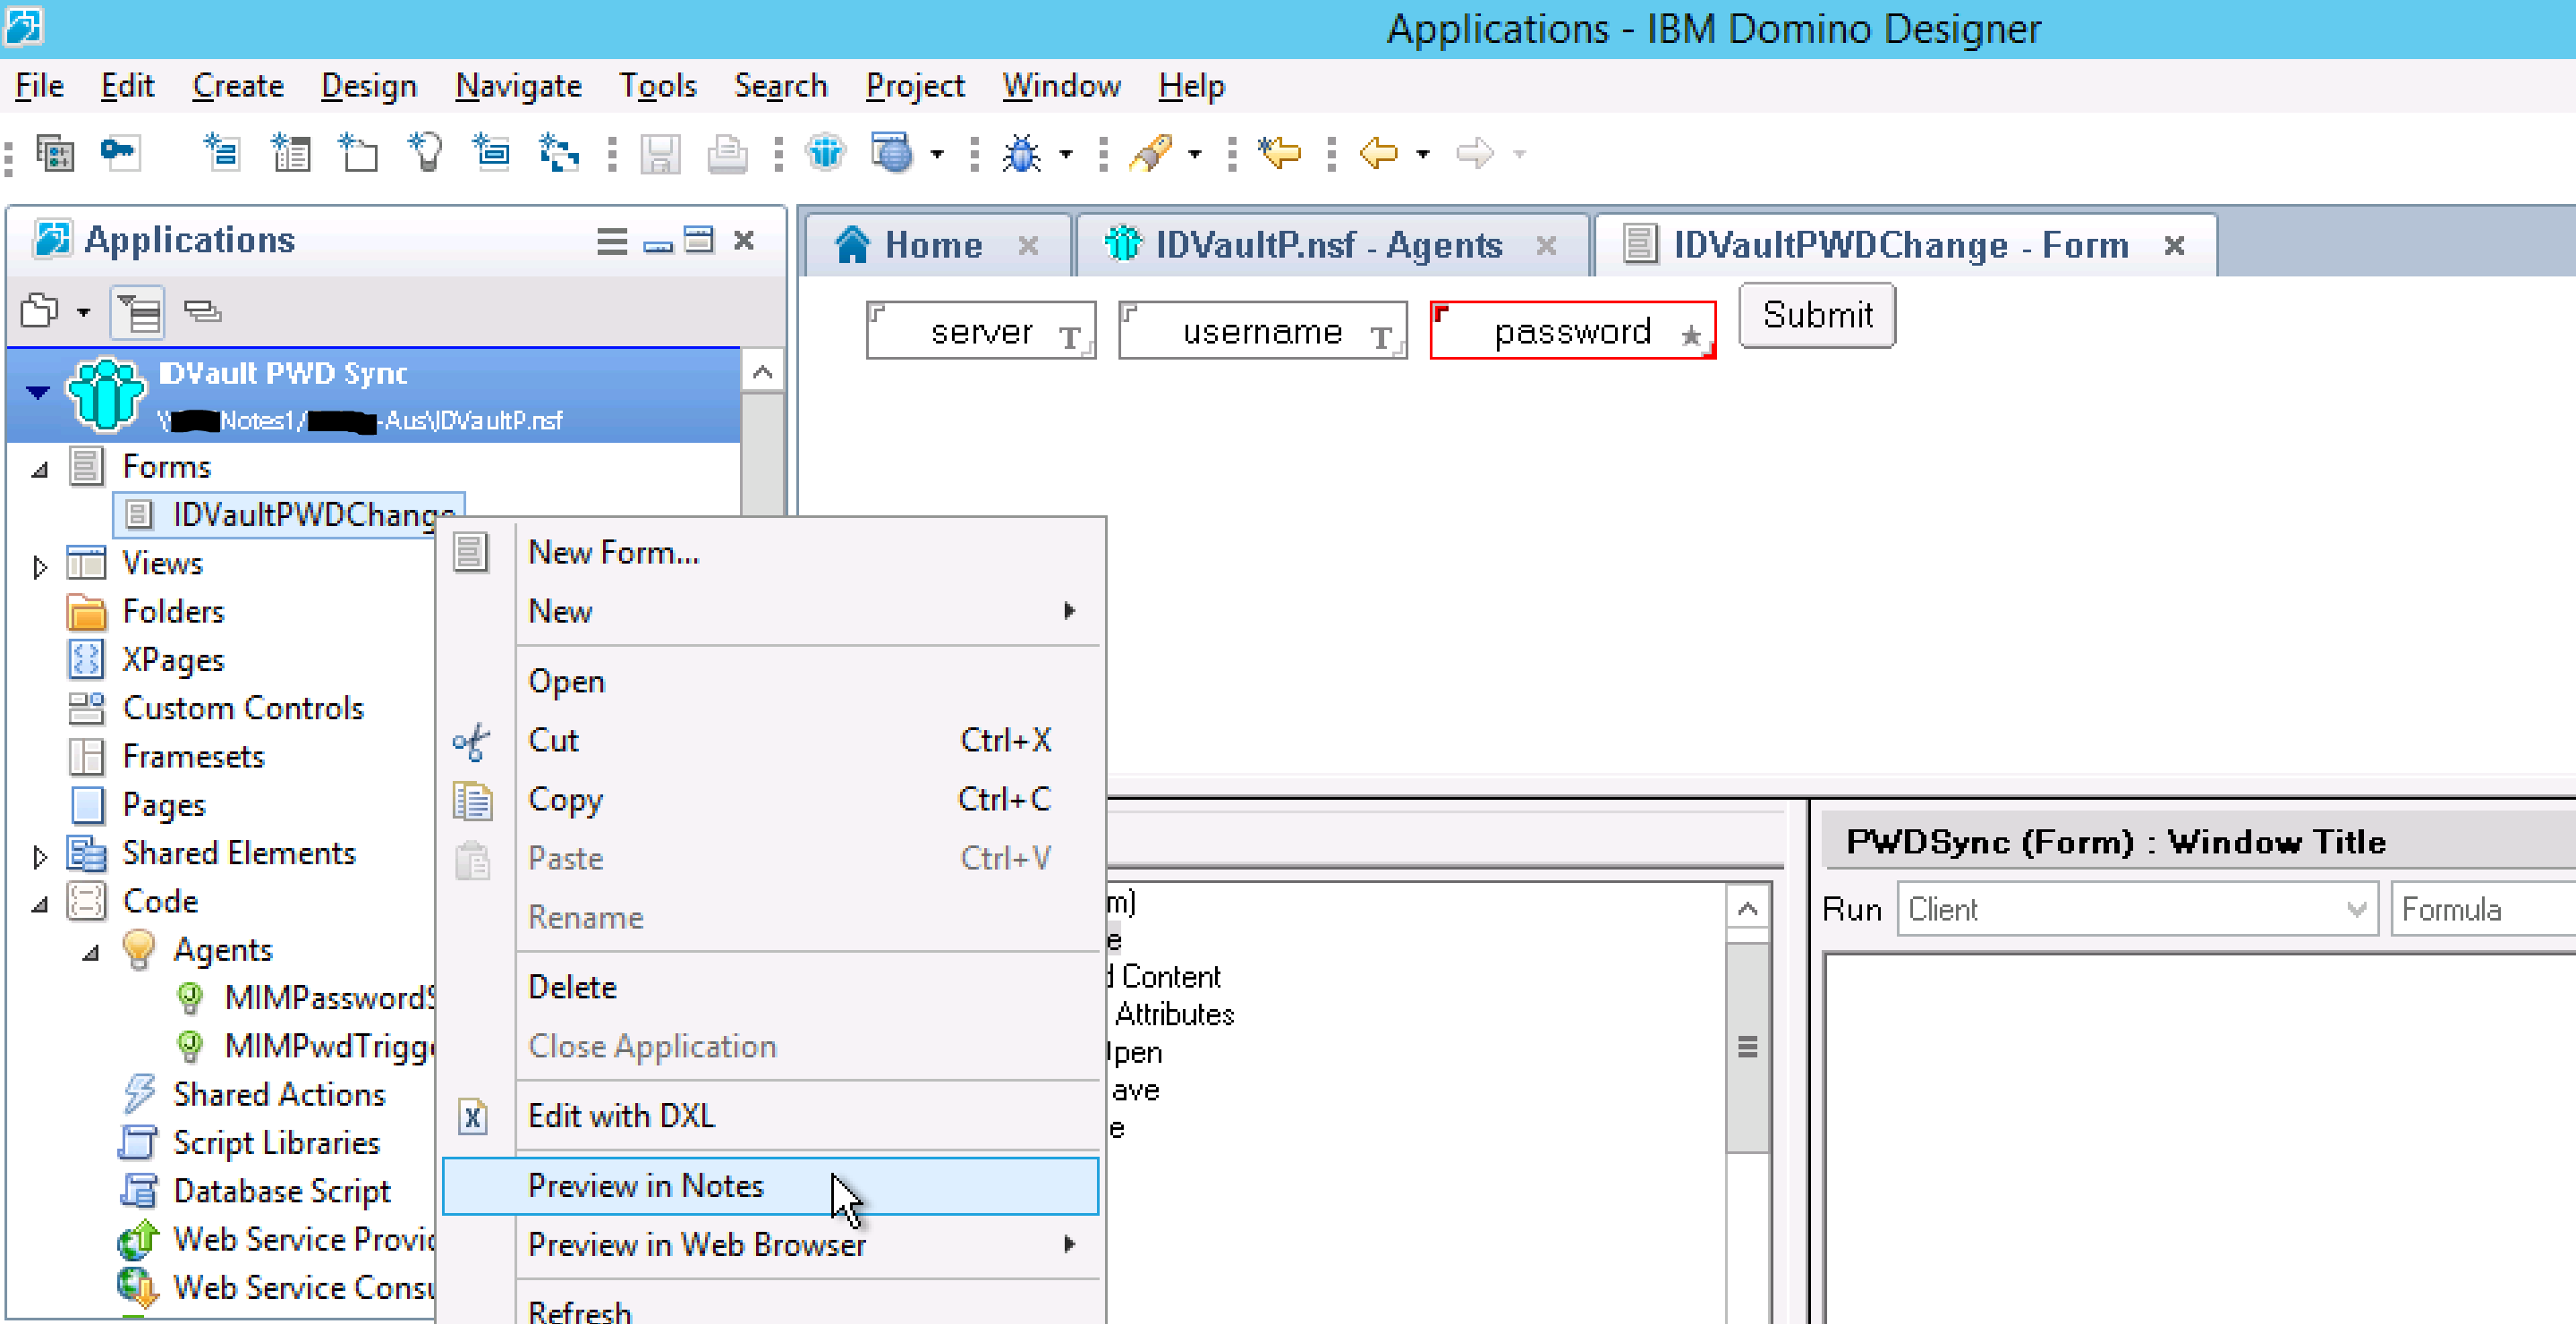Click the yellow back arrow icon

point(1379,154)
